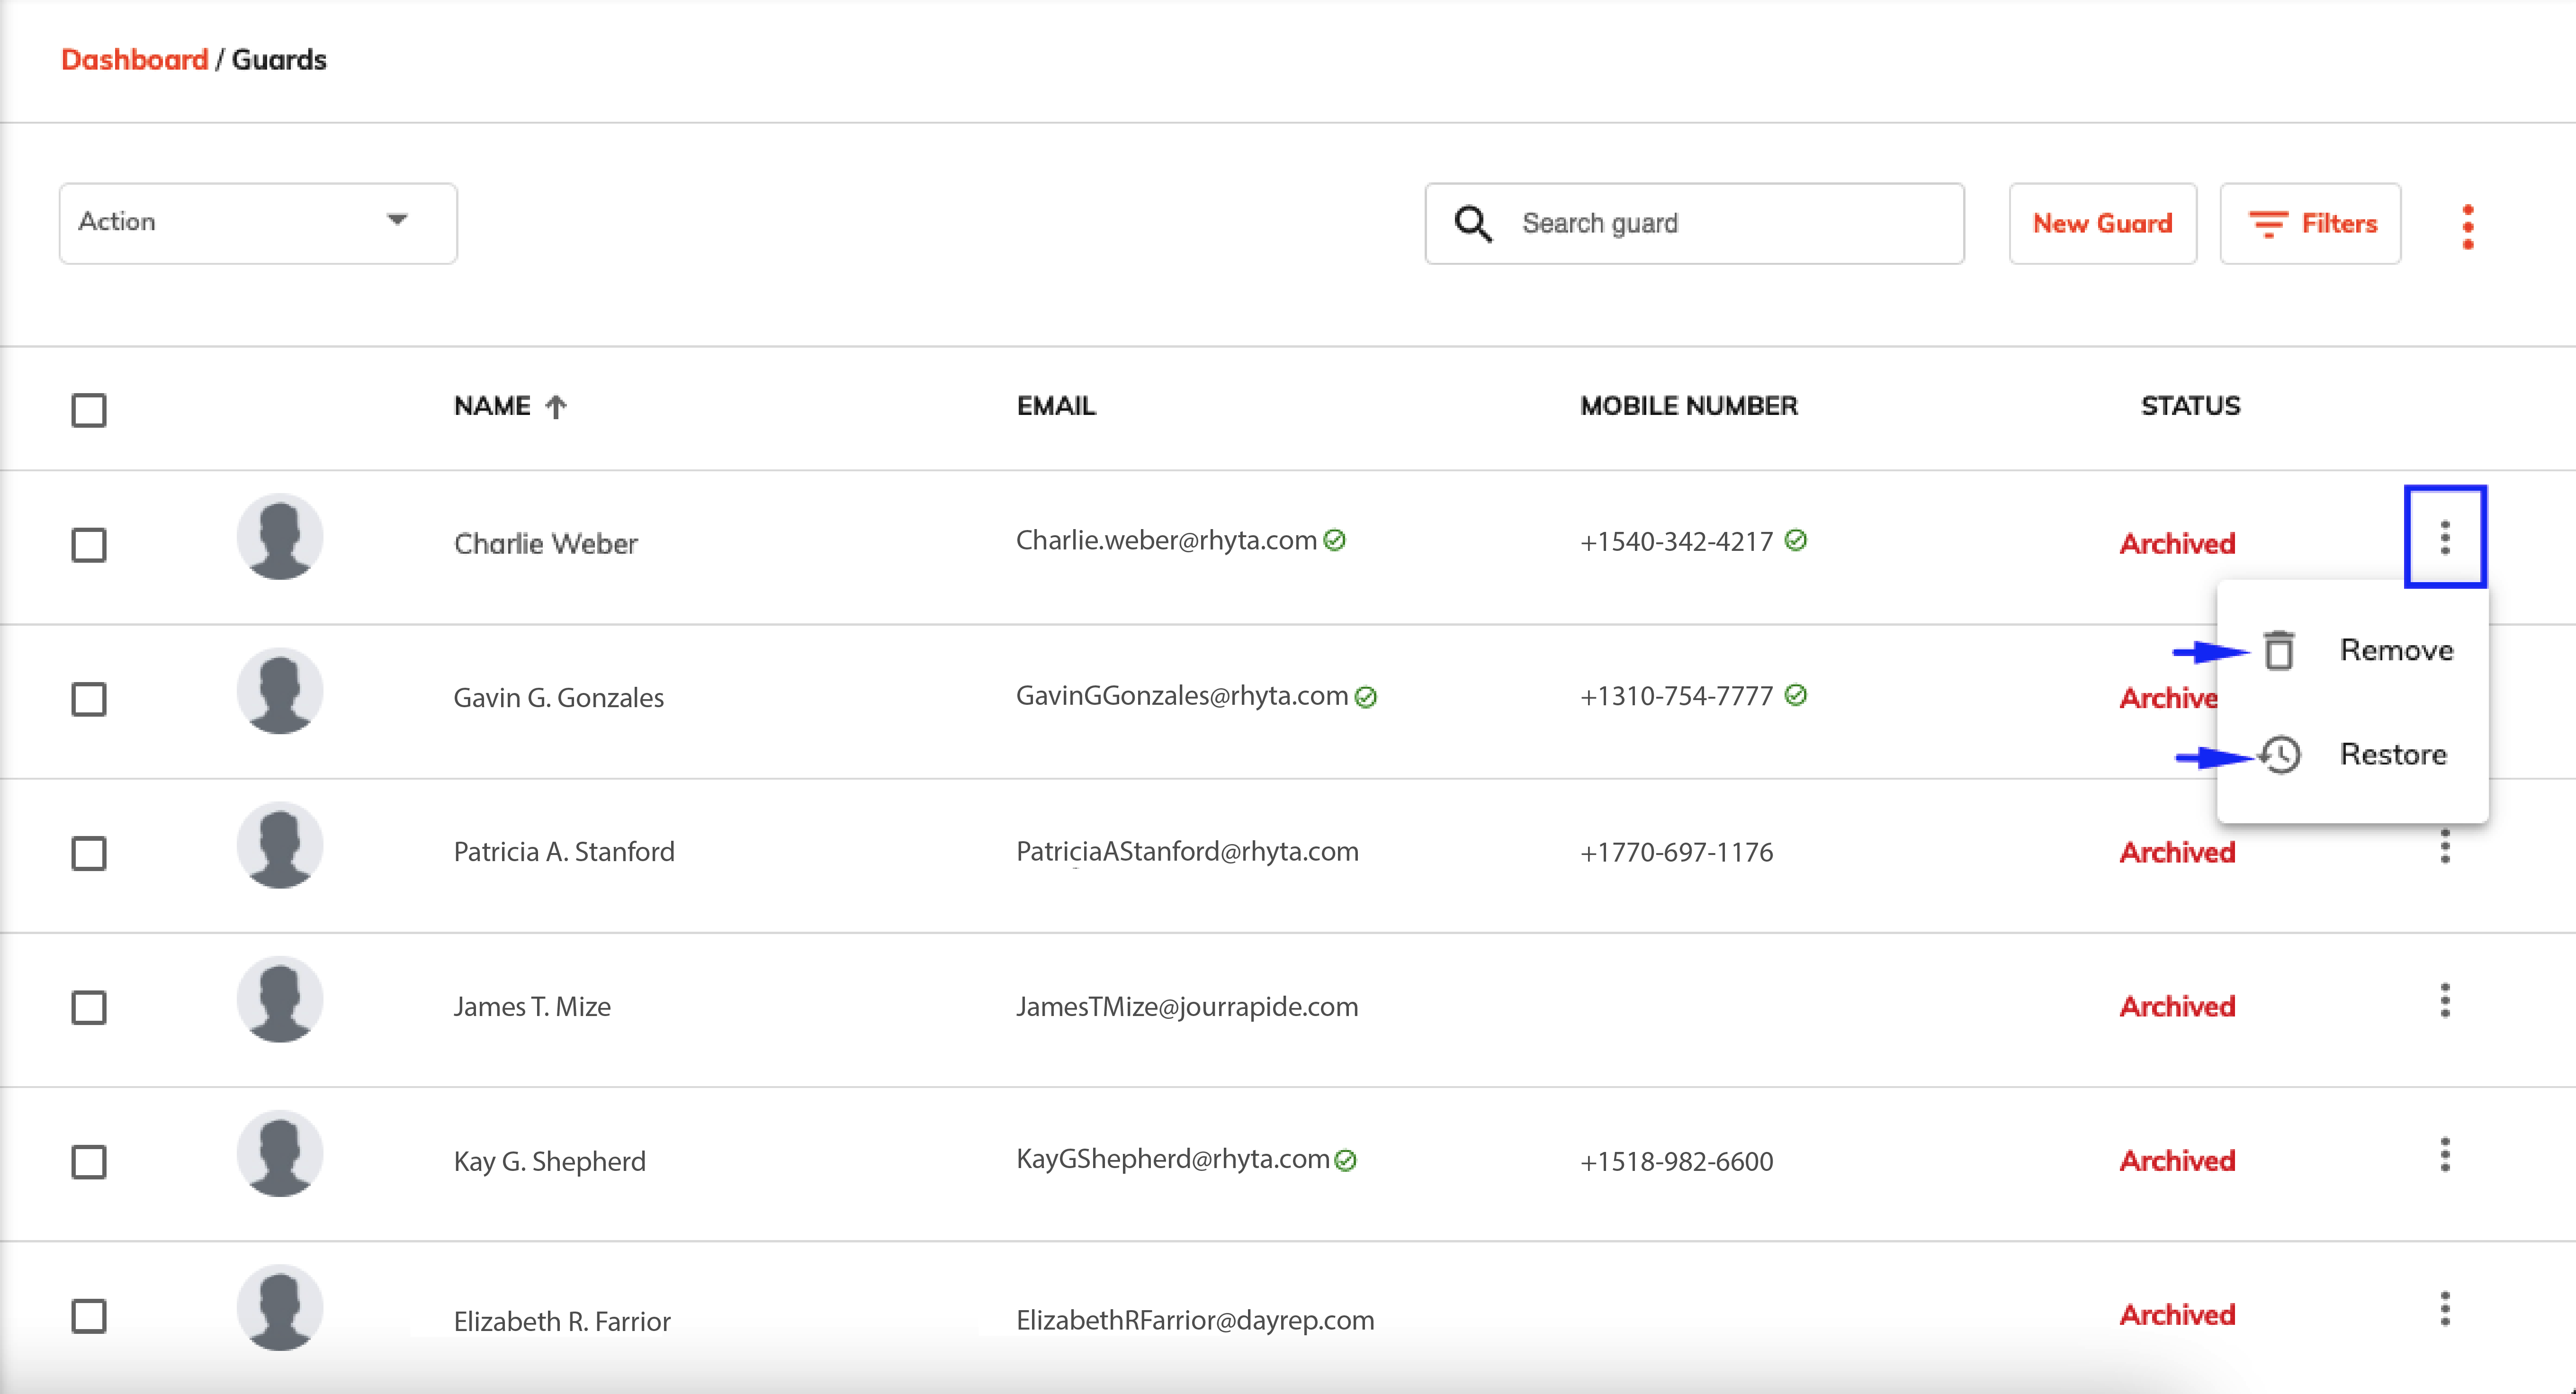Click the sort arrow beside NAME header
Viewport: 2576px width, 1394px height.
(556, 406)
